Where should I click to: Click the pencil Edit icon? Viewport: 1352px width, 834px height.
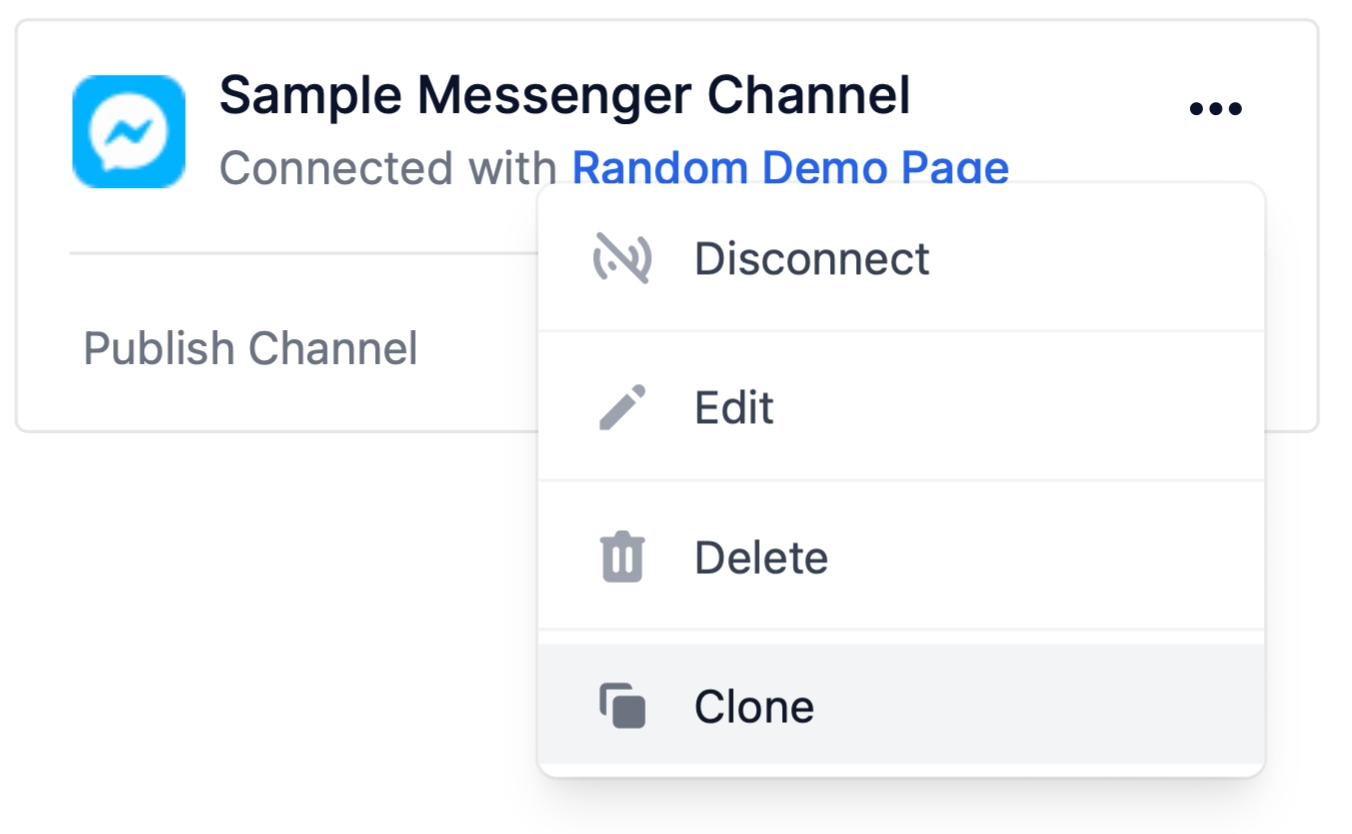pos(622,407)
